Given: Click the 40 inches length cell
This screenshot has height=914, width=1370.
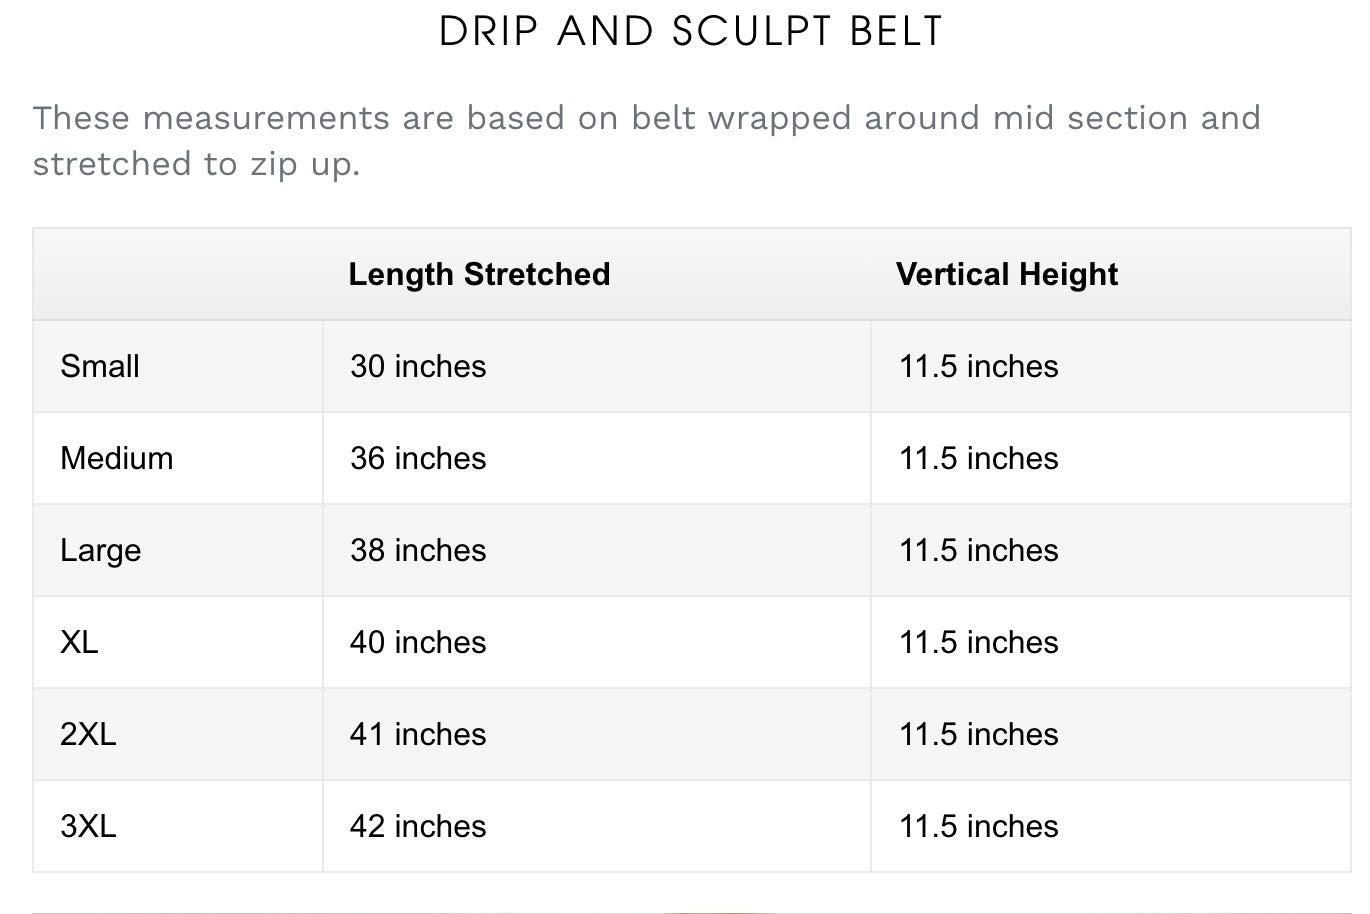Looking at the screenshot, I should 418,642.
